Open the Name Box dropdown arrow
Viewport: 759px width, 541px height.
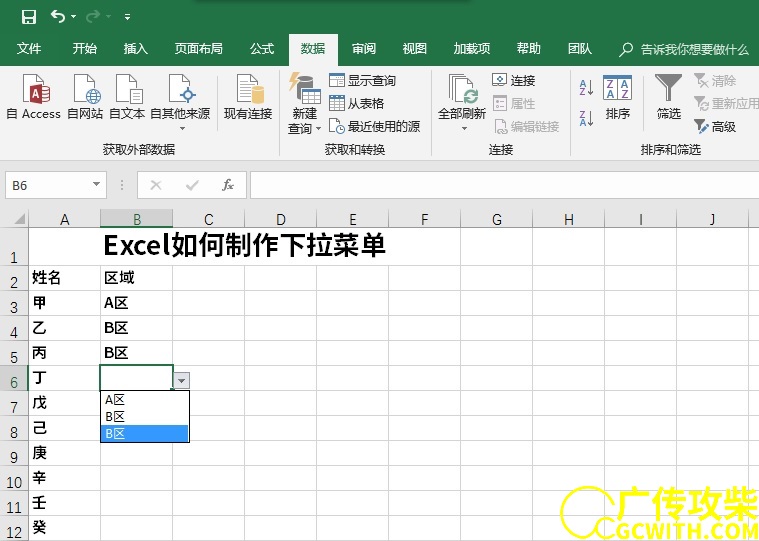point(96,184)
